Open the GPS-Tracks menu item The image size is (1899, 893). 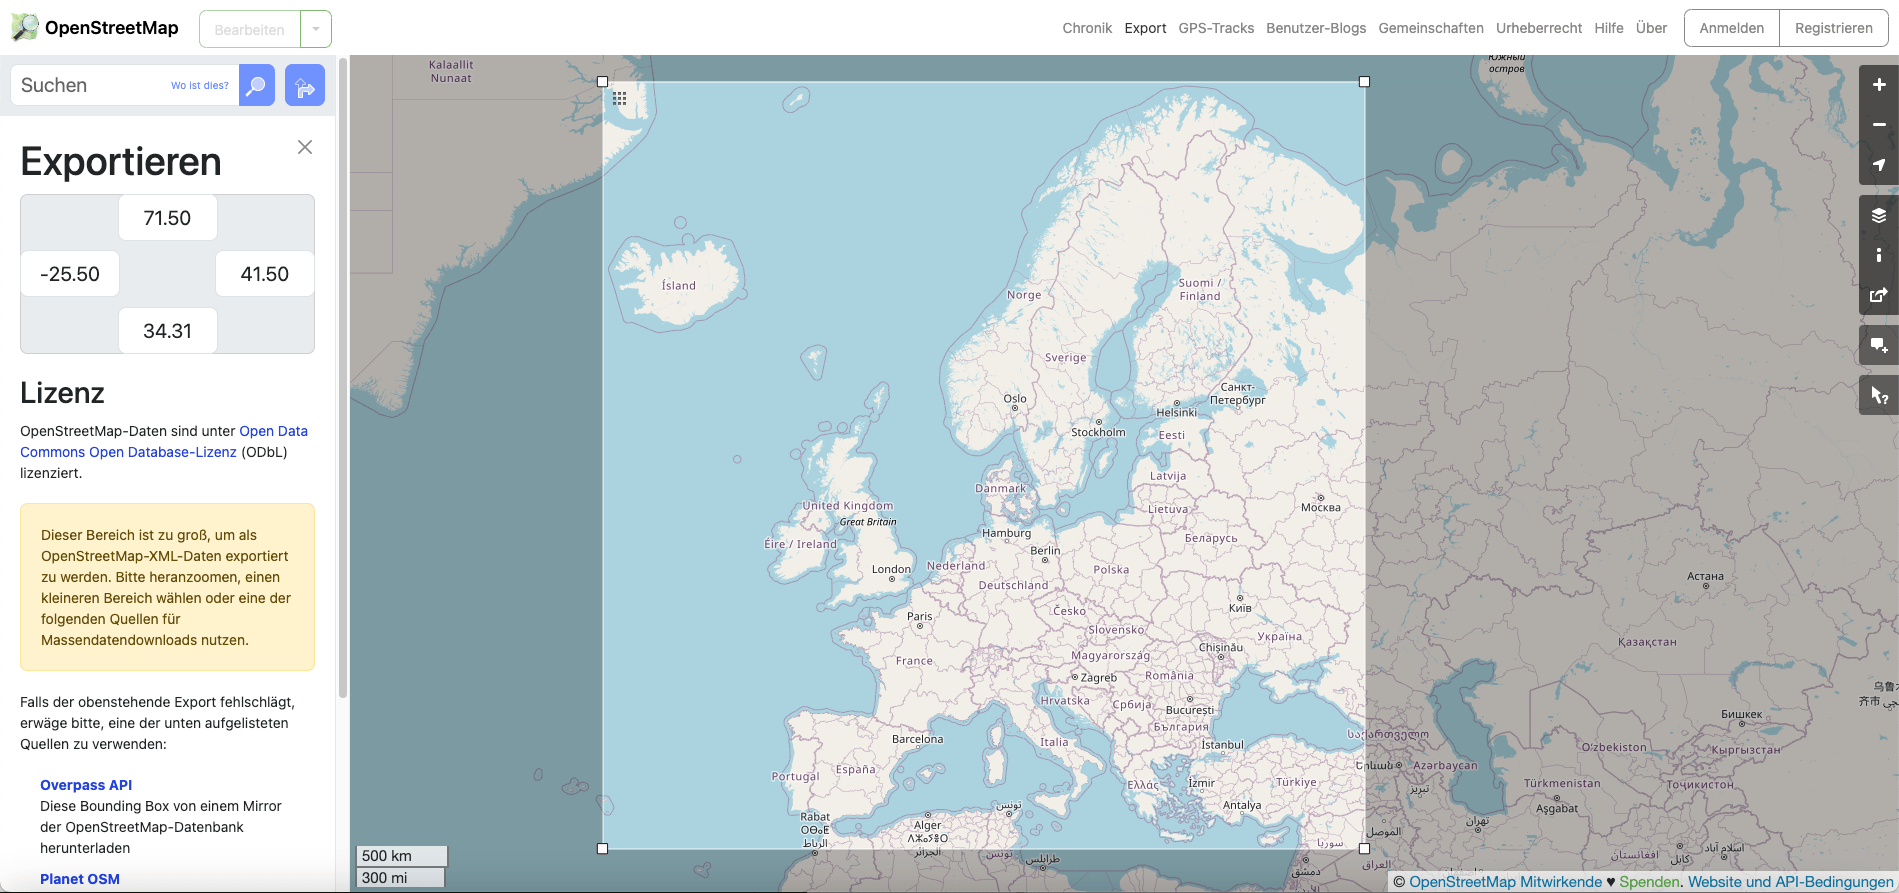tap(1216, 28)
